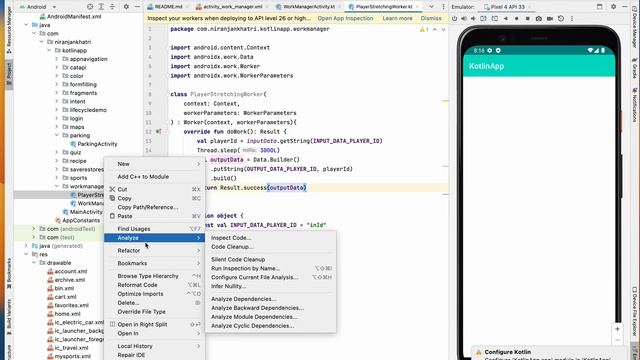Show the hidden editor tabs list
Screen dimensions: 640x360
431,7
